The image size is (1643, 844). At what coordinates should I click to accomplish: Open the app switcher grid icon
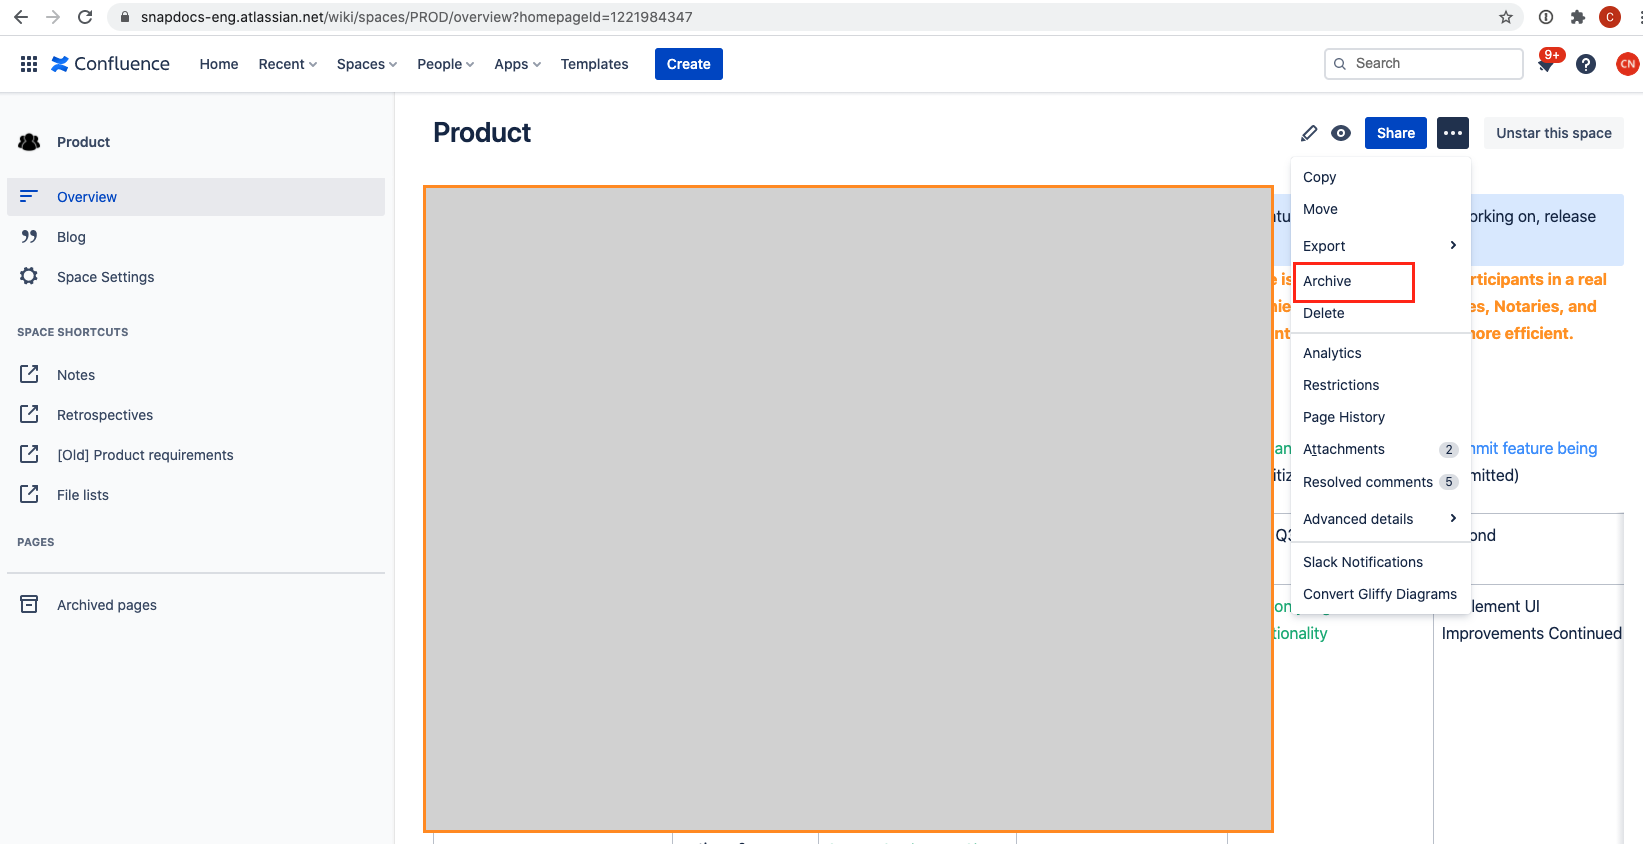[29, 64]
